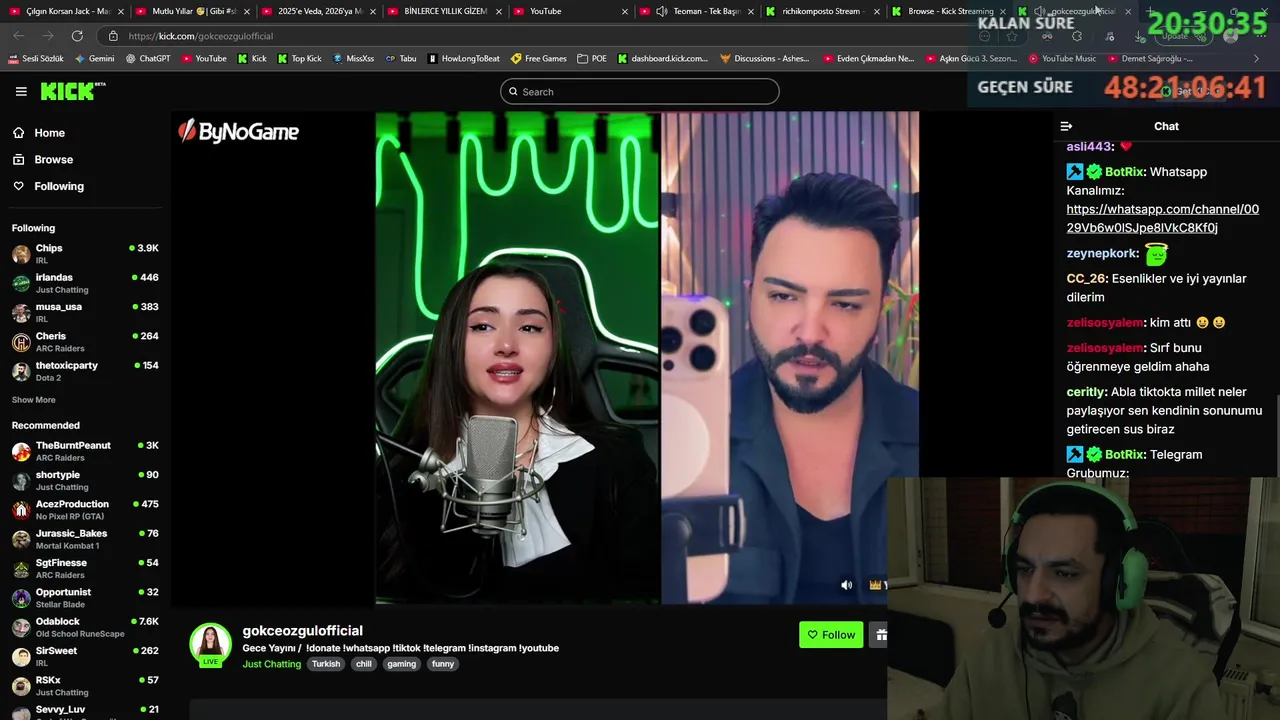Screen dimensions: 1280x720
Task: Mute the stream with the volume icon
Action: click(x=847, y=585)
